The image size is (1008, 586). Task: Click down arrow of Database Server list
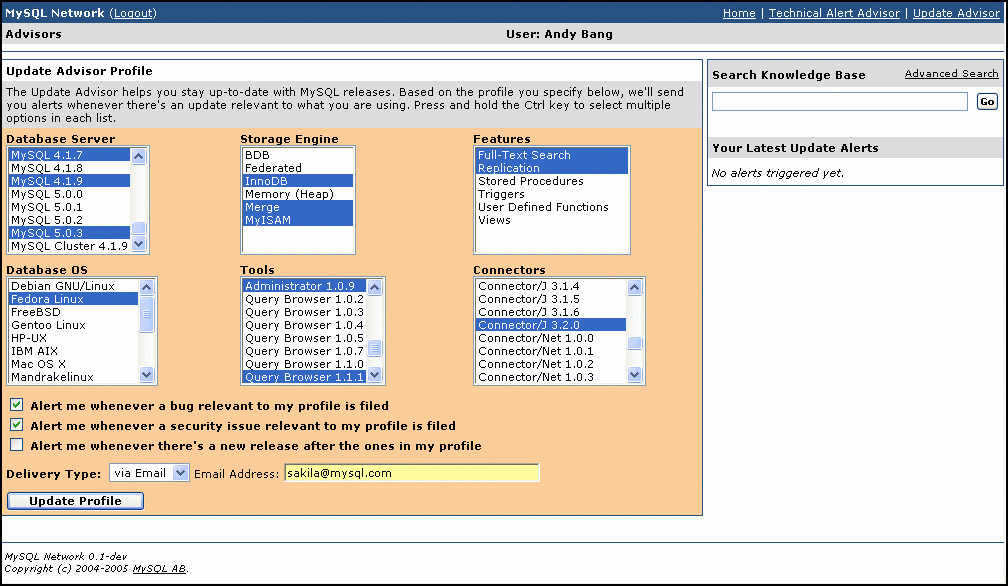coord(139,244)
